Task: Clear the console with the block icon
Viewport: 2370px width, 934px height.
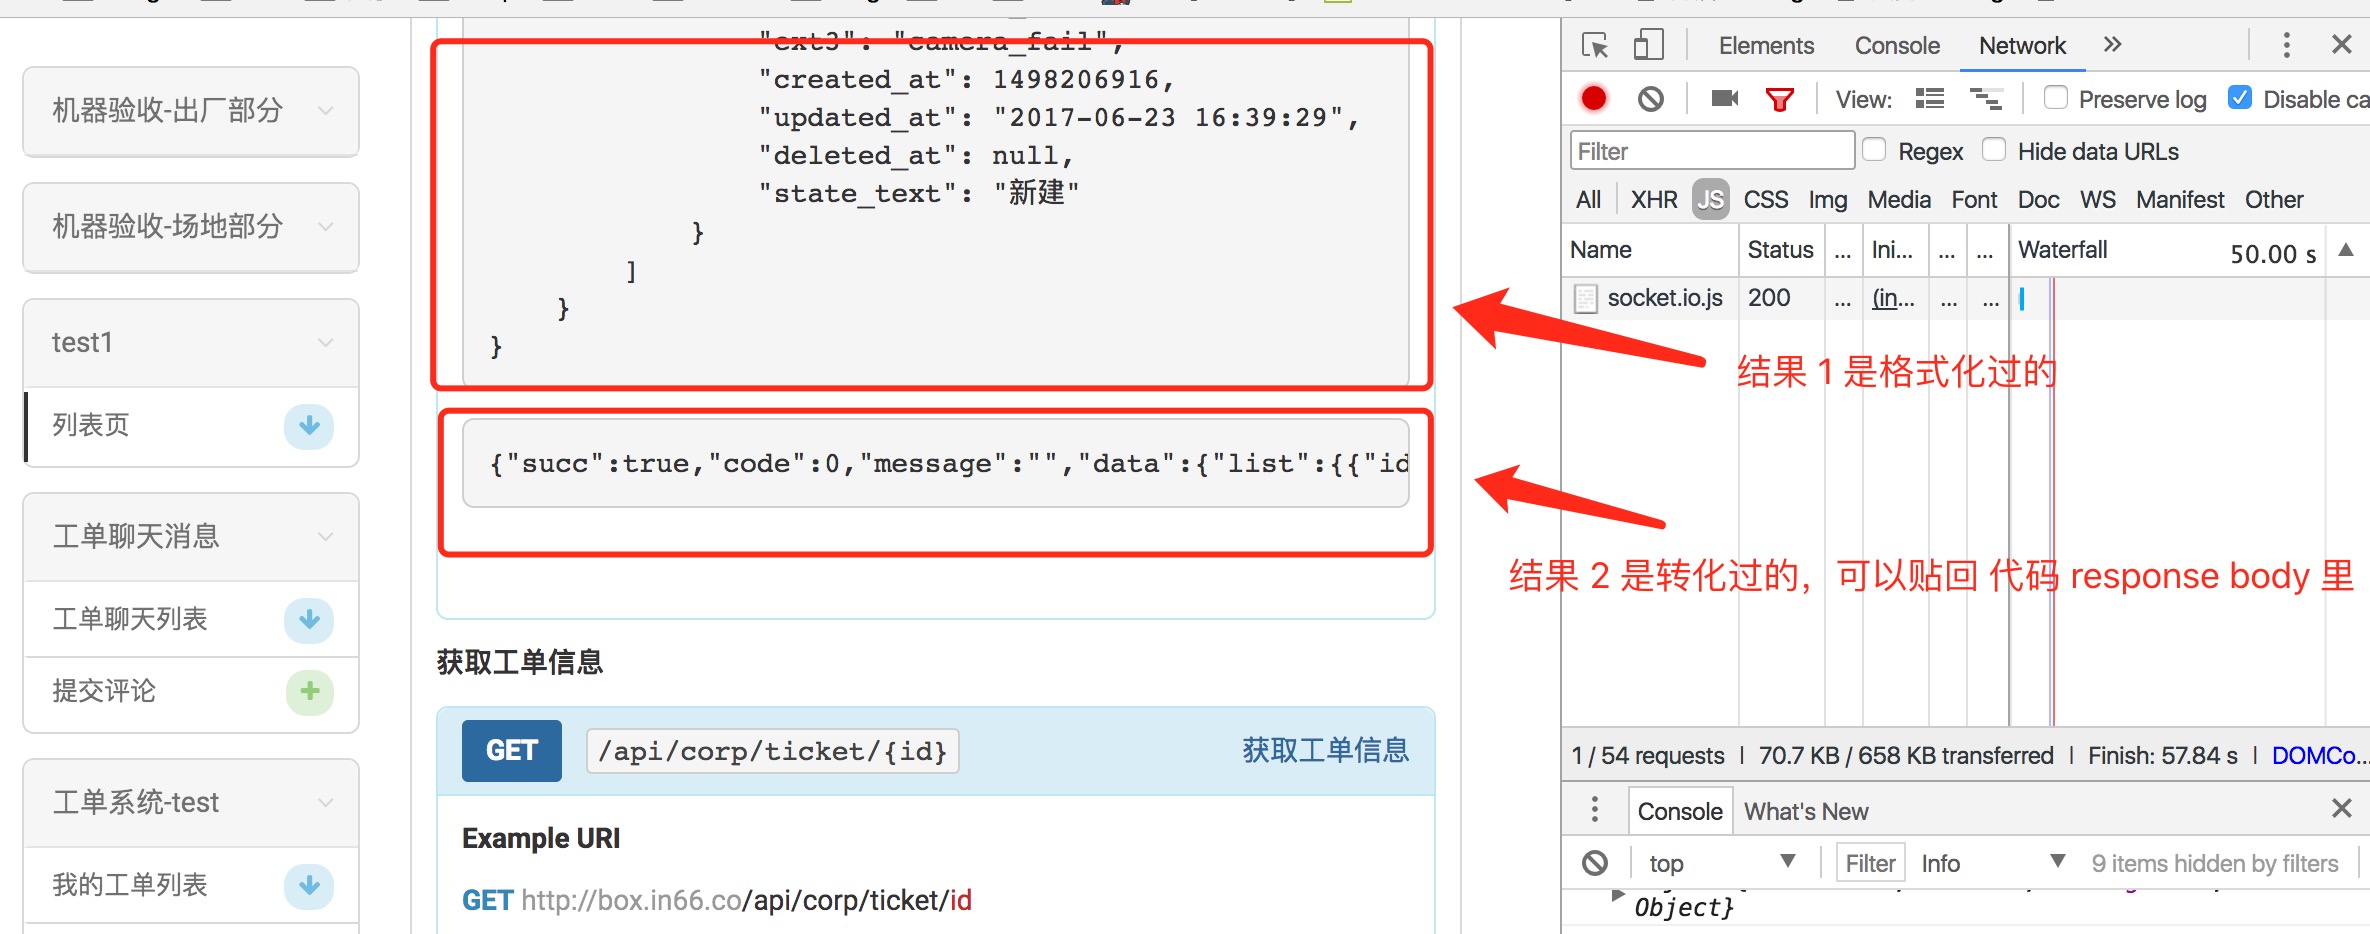Action: pos(1595,862)
